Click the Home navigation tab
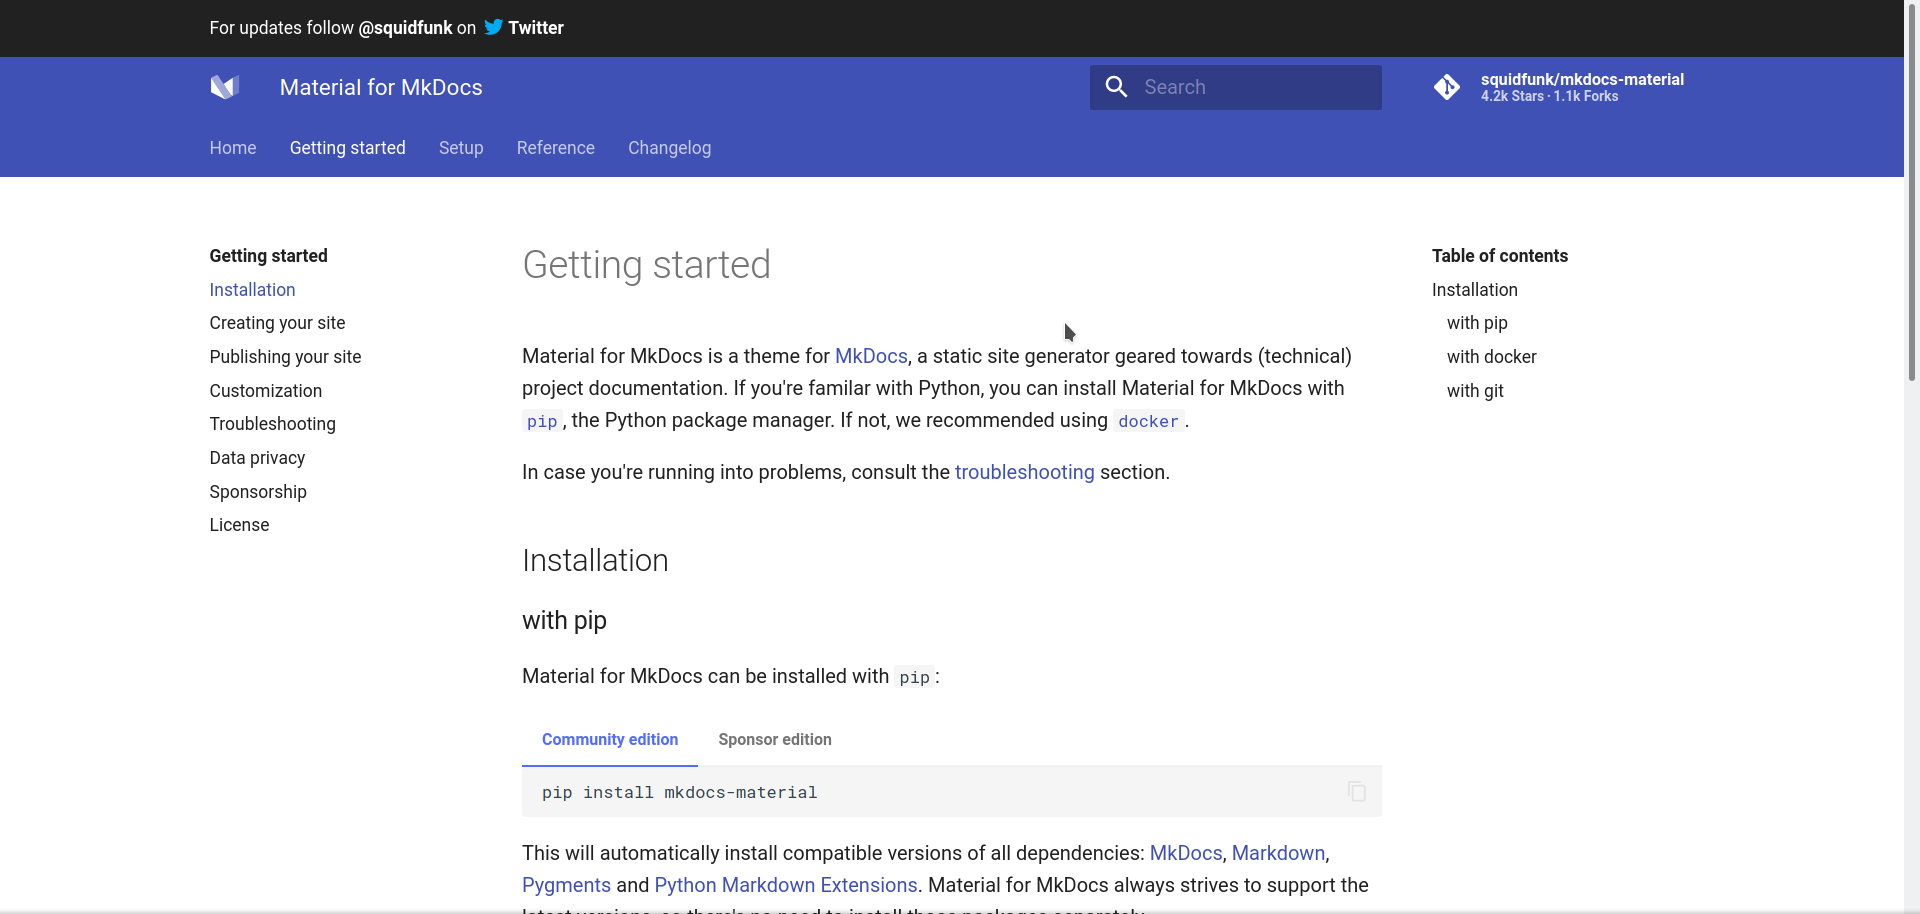Viewport: 1920px width, 914px height. [x=232, y=148]
